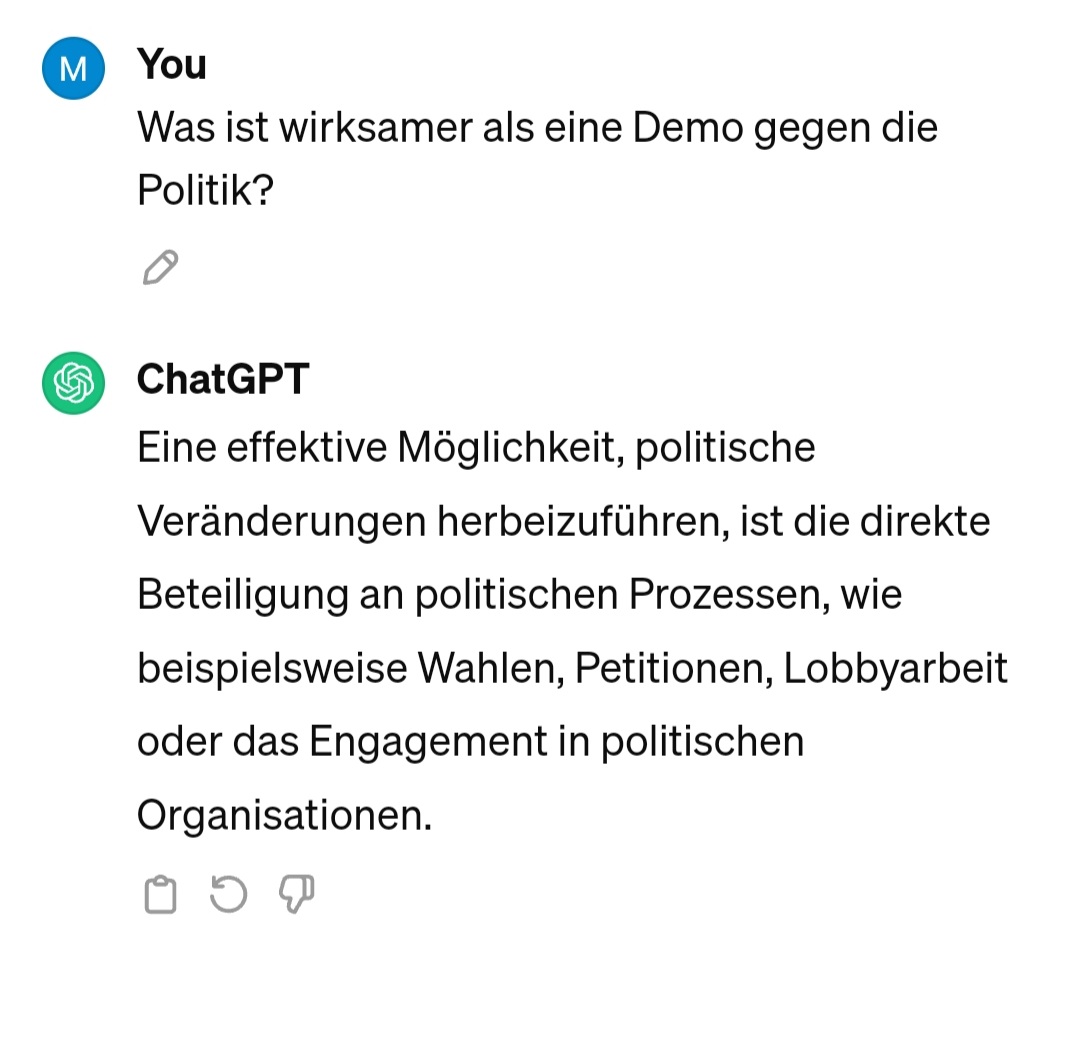
Task: Regenerate the reply using the circular arrow
Action: point(228,894)
